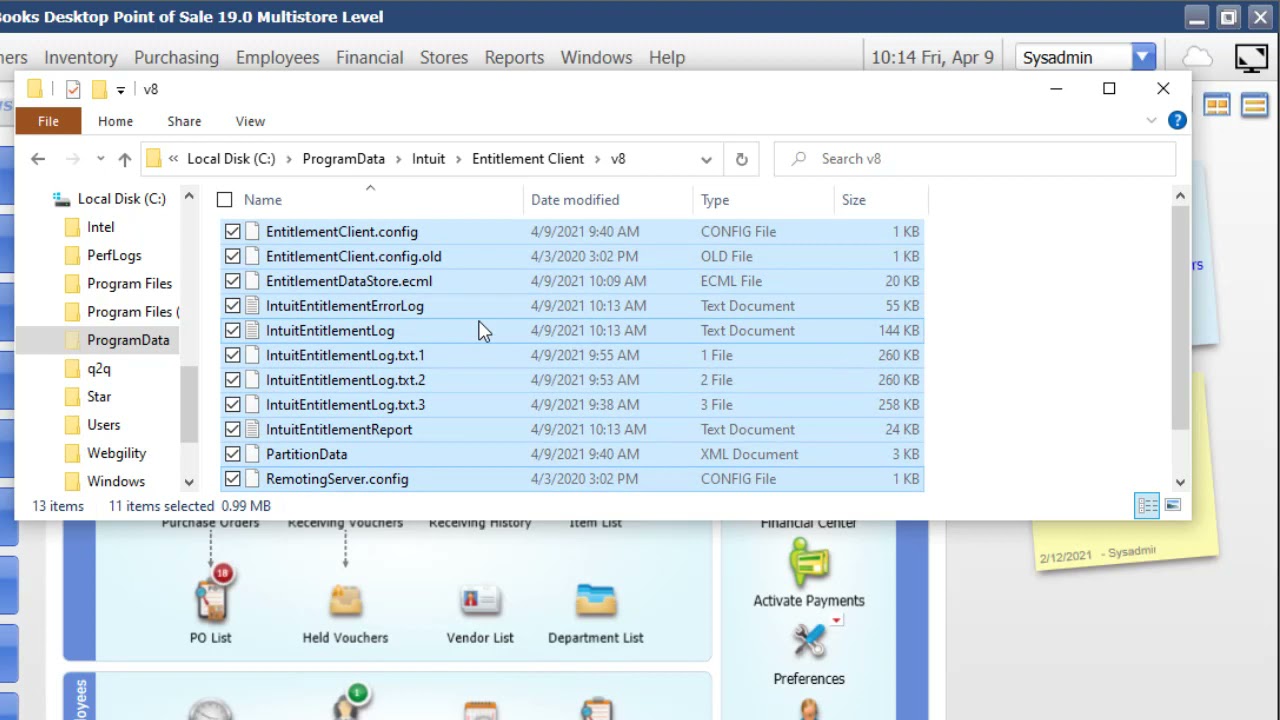
Task: Open the recent locations dropdown arrow
Action: pyautogui.click(x=100, y=159)
